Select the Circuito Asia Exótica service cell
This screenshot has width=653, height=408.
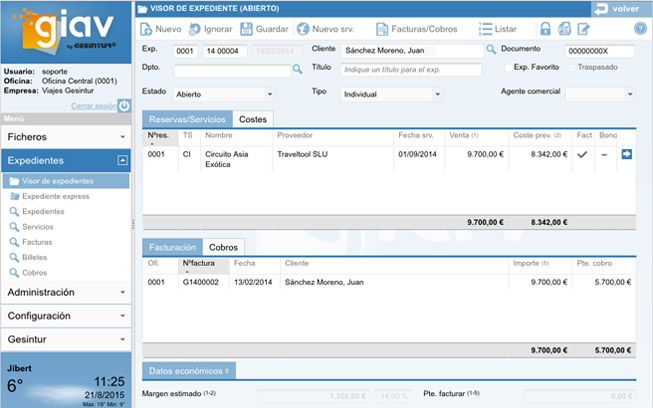point(236,159)
